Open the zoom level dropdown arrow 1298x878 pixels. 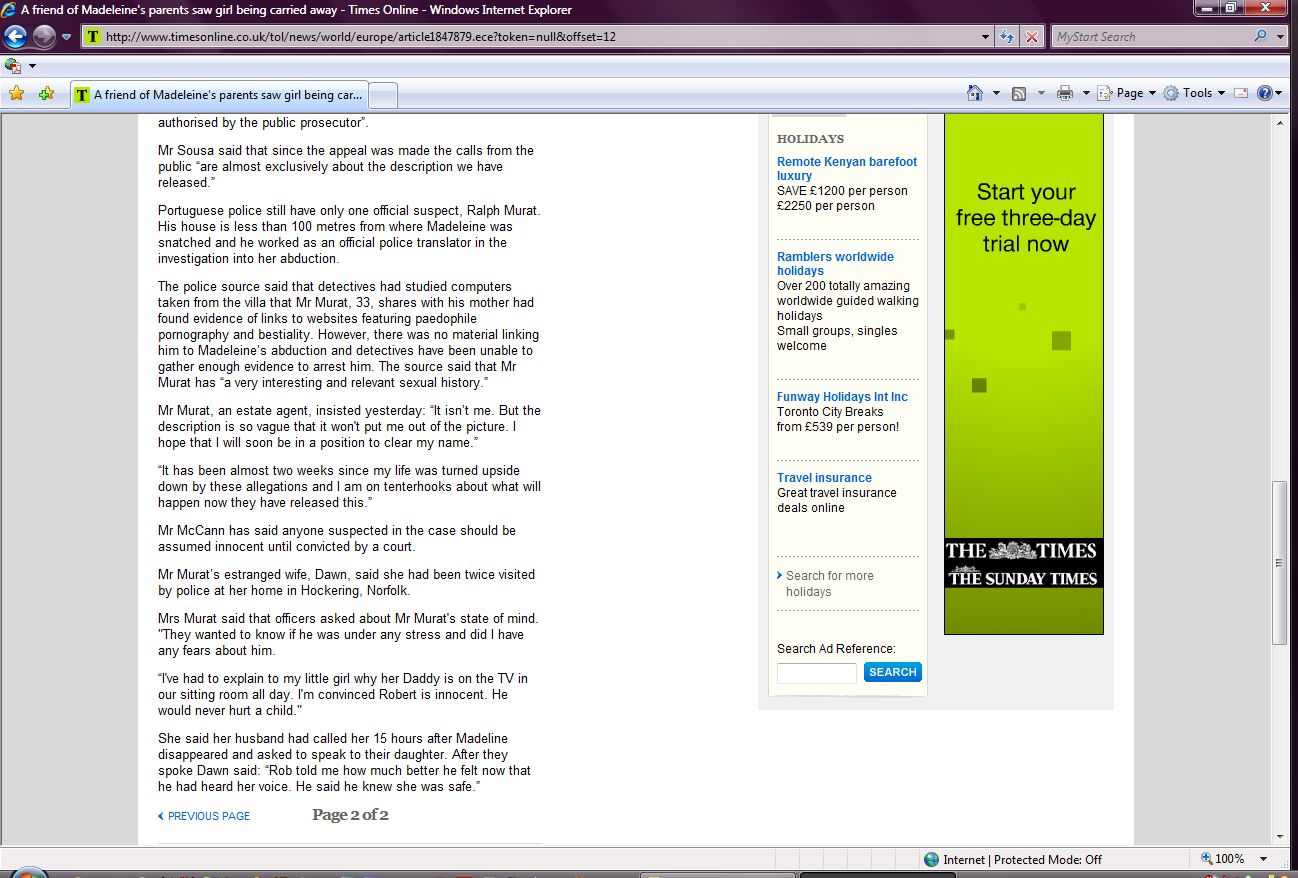1264,859
